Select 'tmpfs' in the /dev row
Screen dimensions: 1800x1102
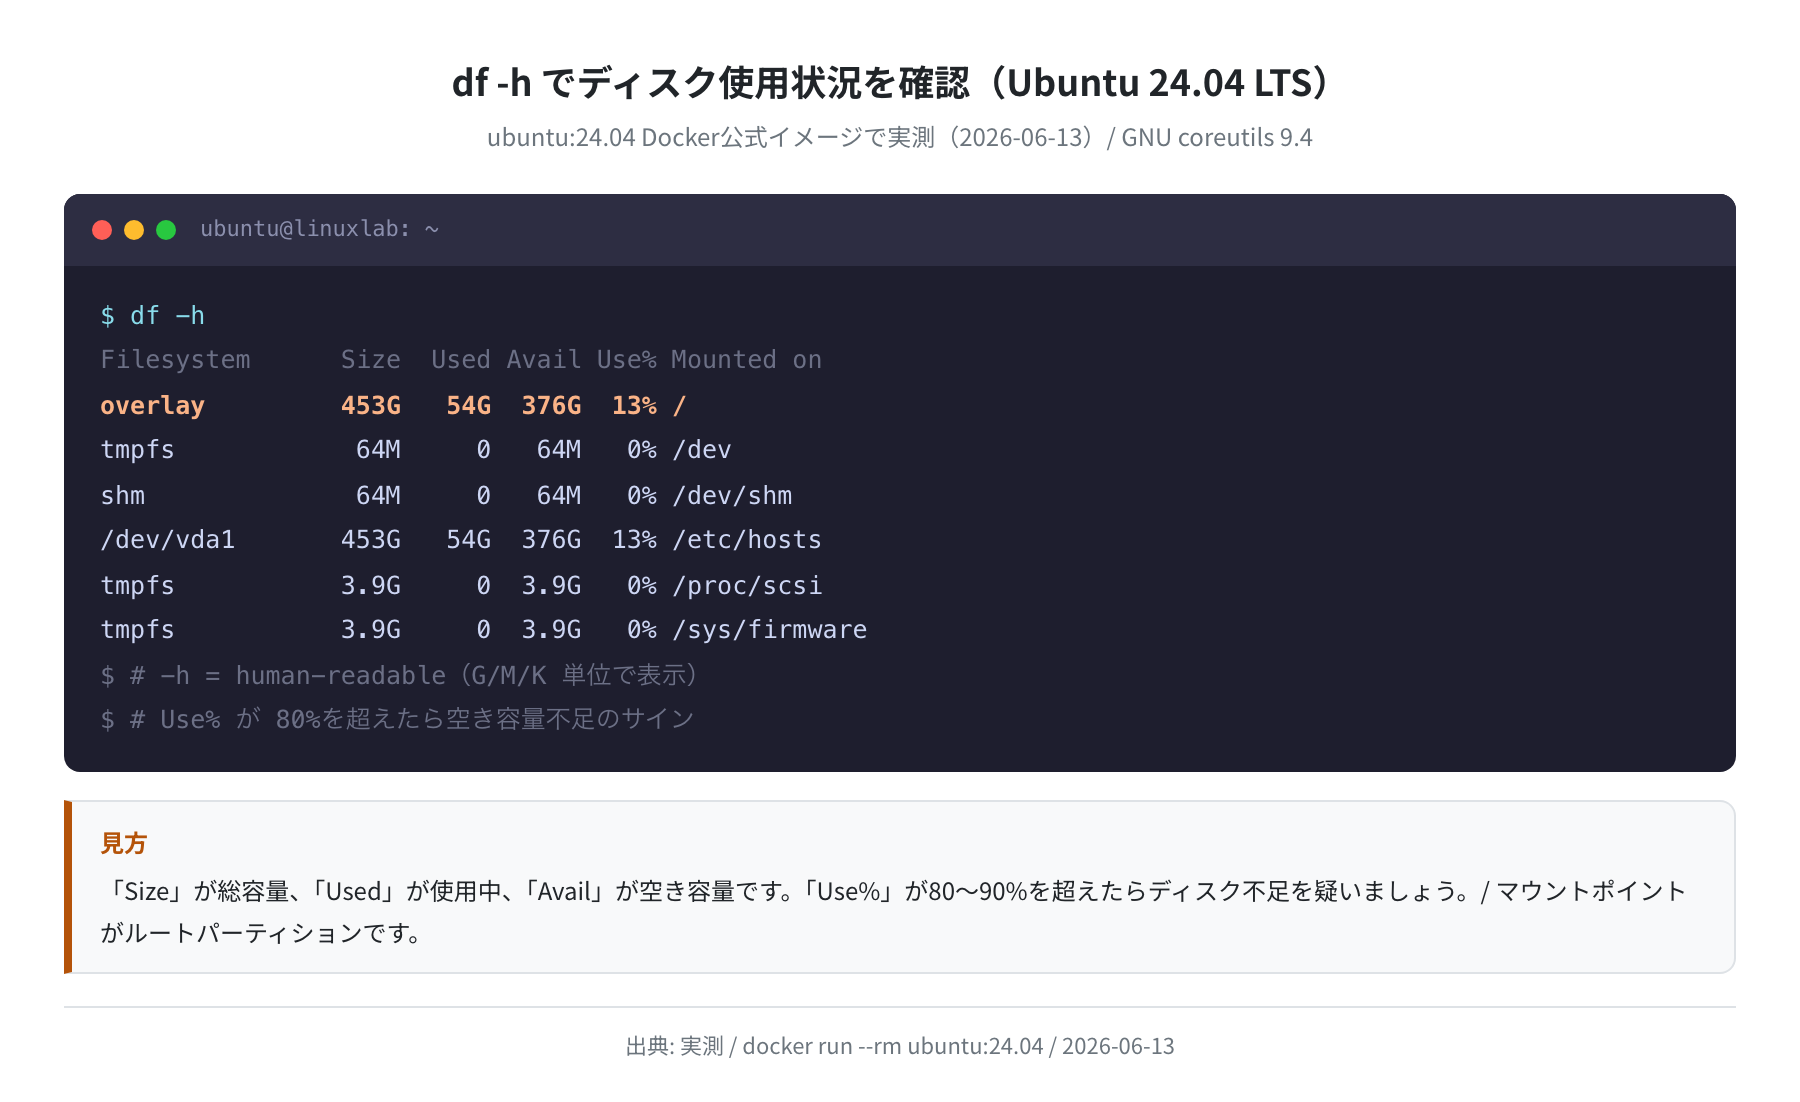pyautogui.click(x=138, y=450)
